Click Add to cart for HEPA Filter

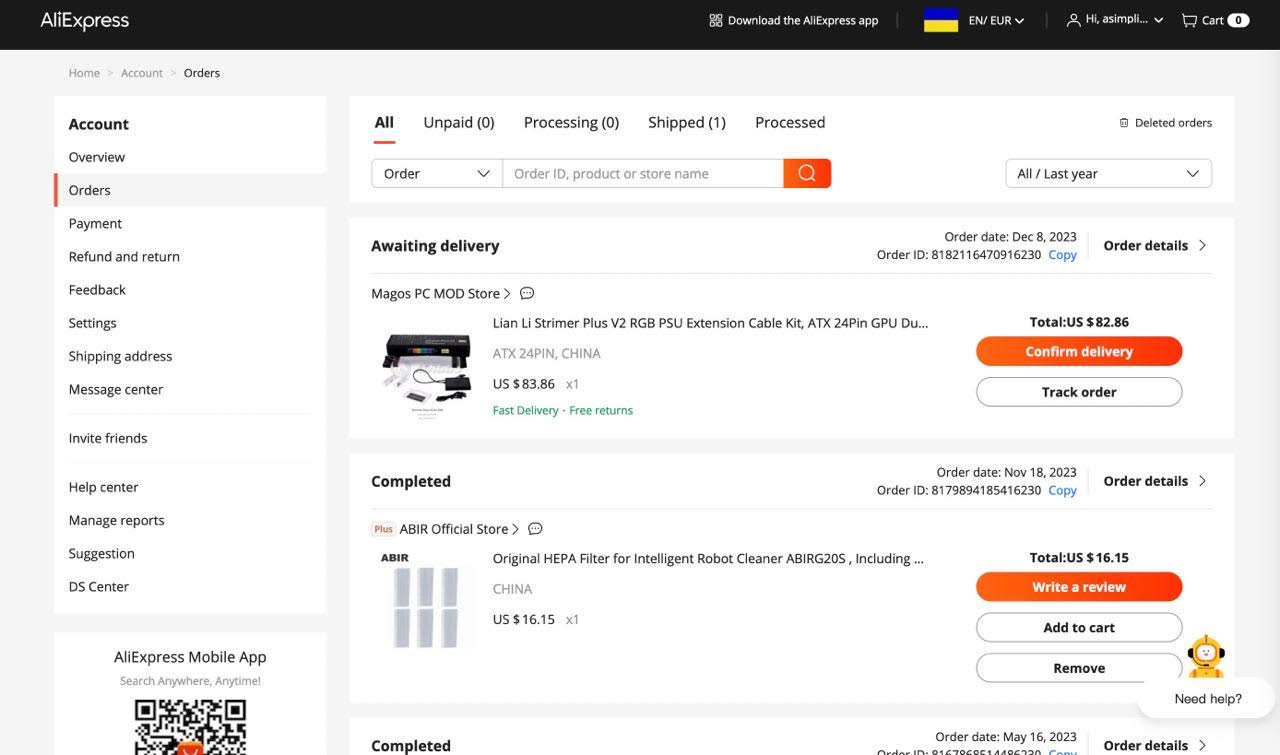1079,627
